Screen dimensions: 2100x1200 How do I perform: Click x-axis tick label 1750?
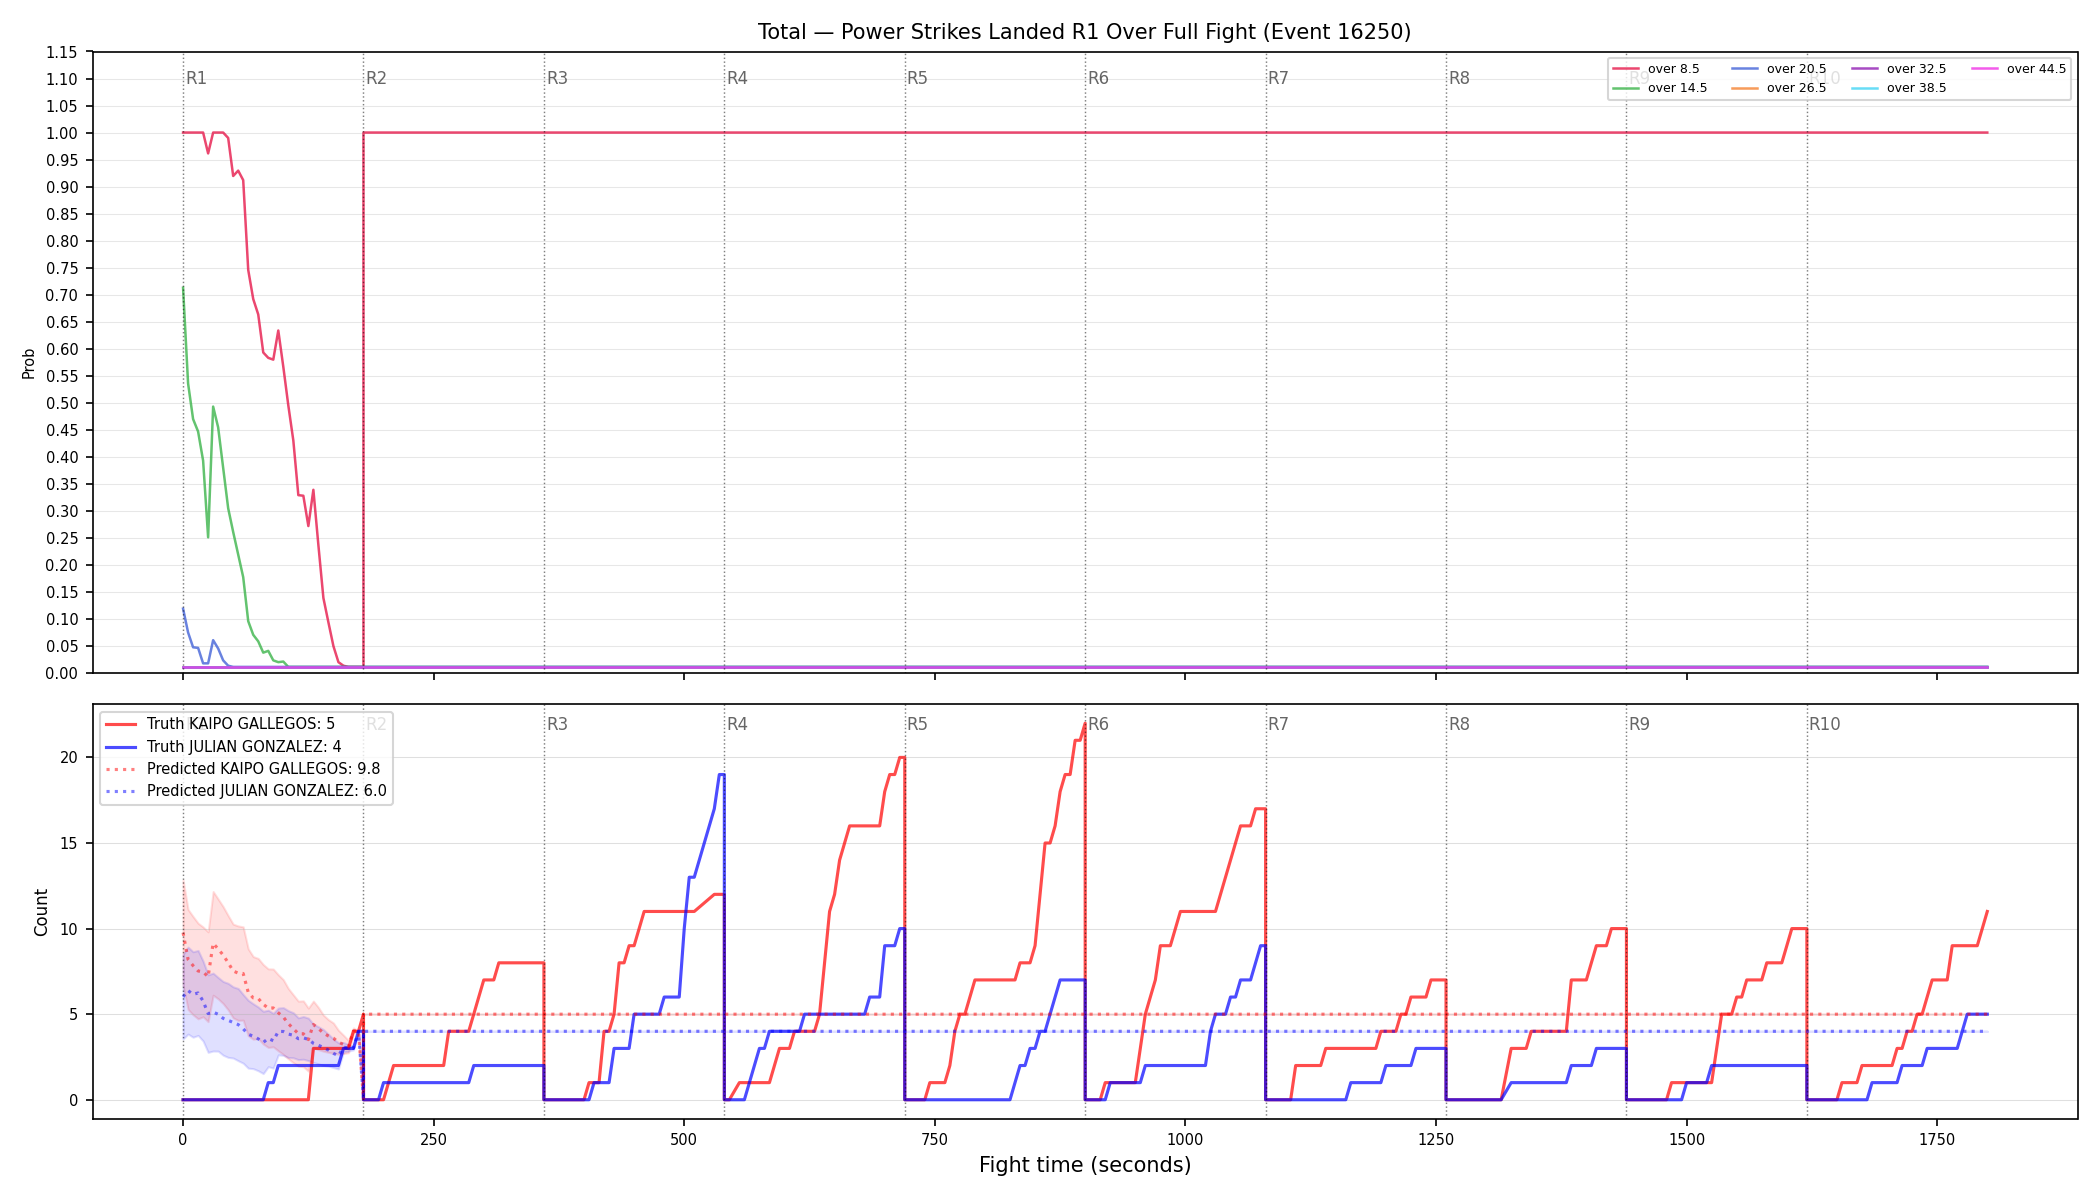click(x=1937, y=1139)
